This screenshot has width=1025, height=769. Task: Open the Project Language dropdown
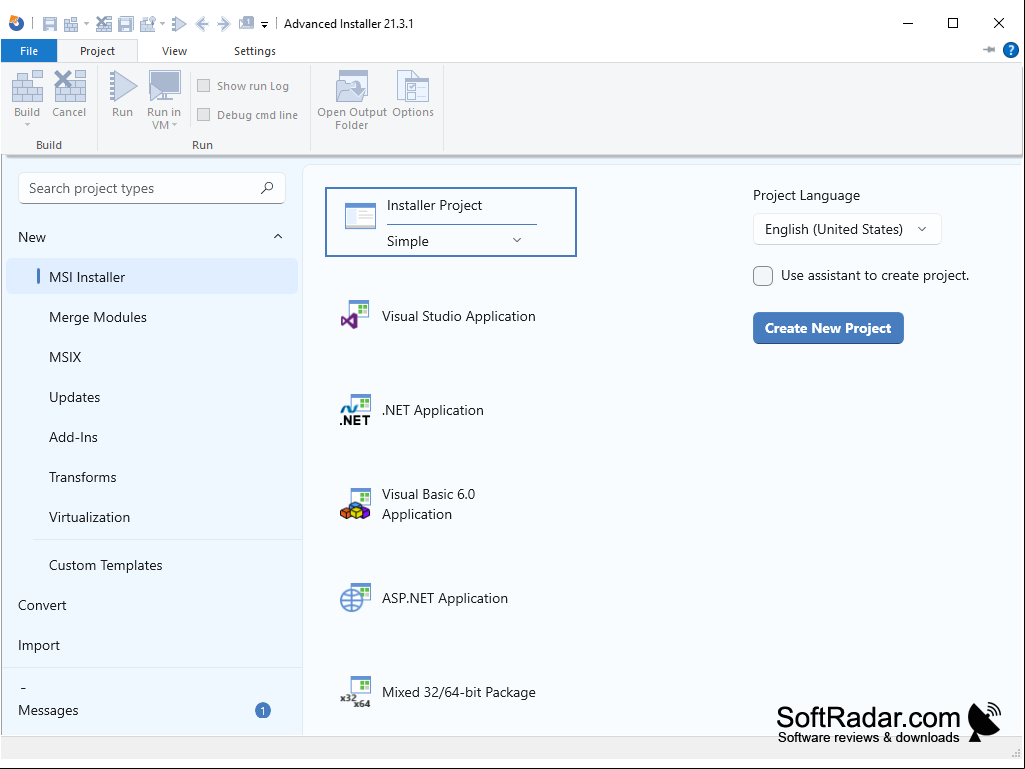847,230
